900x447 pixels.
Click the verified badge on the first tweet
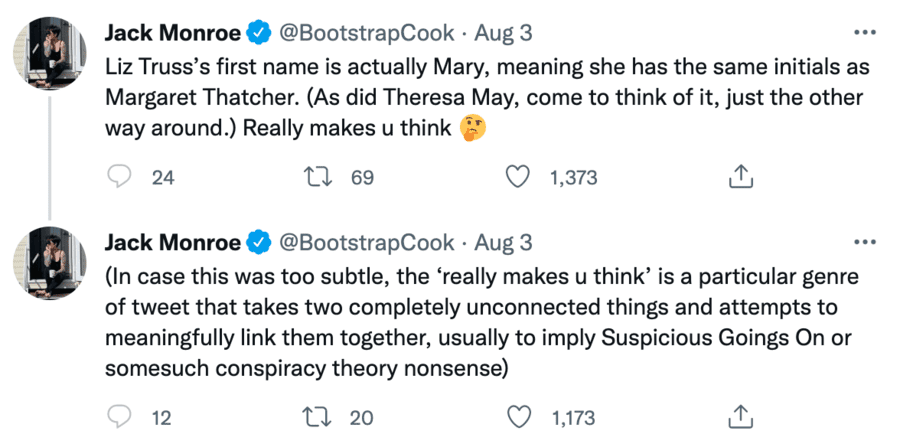coord(258,33)
